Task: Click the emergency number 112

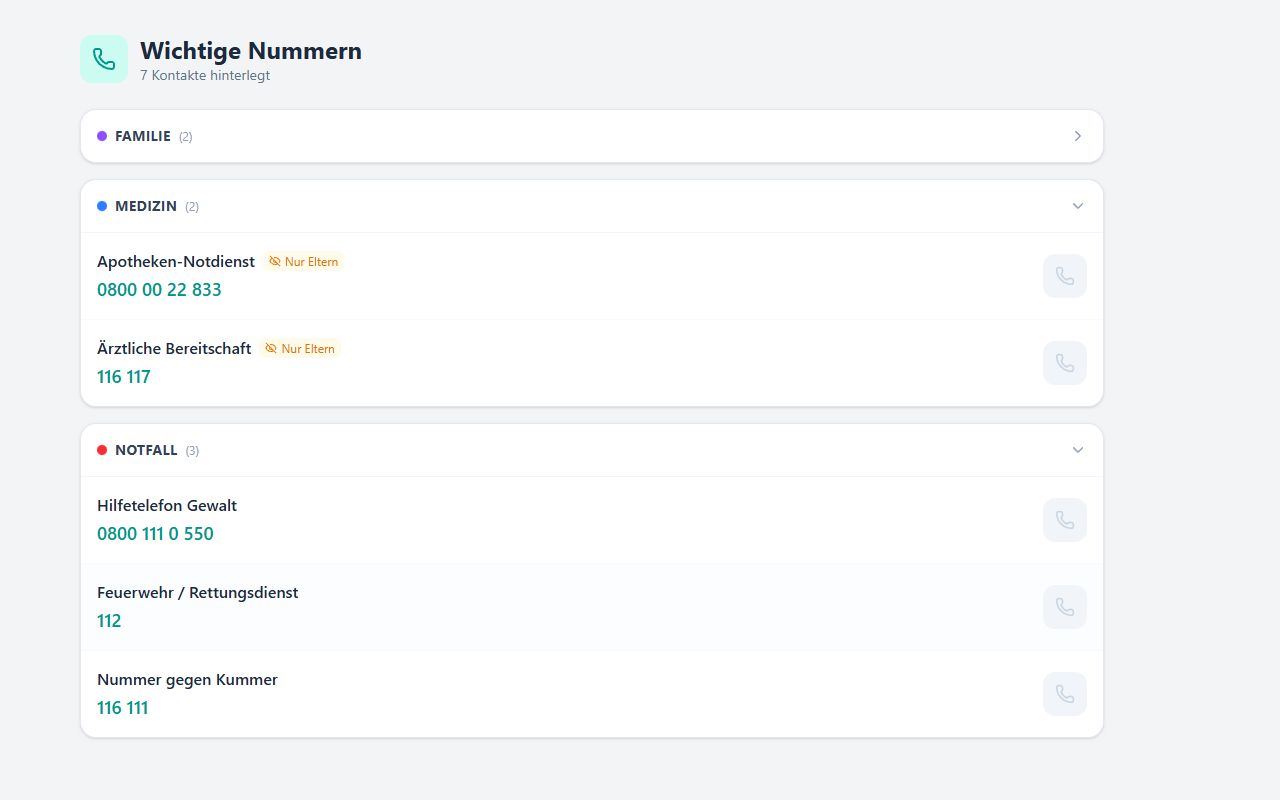Action: pos(109,621)
